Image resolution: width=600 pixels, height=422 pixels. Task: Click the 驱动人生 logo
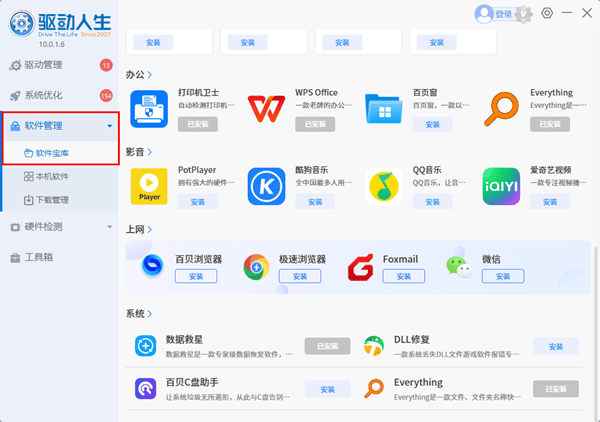60,24
